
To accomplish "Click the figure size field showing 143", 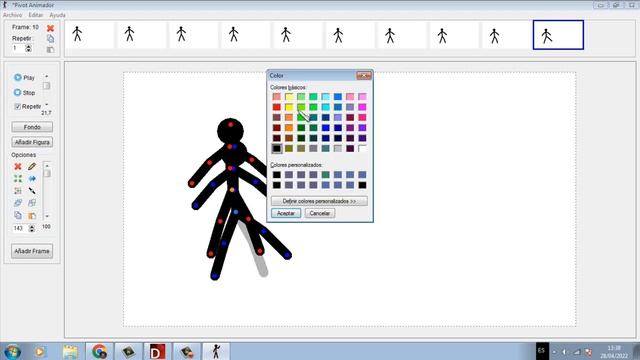I will pyautogui.click(x=20, y=229).
